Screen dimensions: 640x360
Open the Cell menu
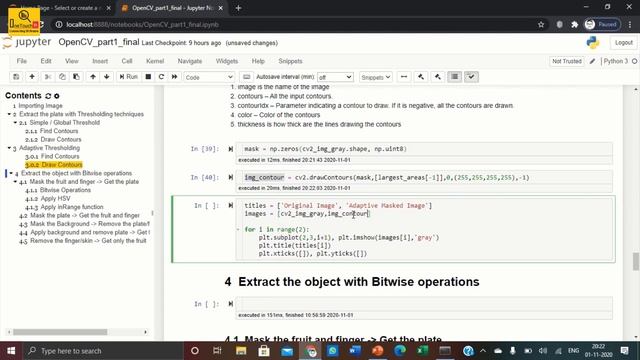pyautogui.click(x=127, y=61)
